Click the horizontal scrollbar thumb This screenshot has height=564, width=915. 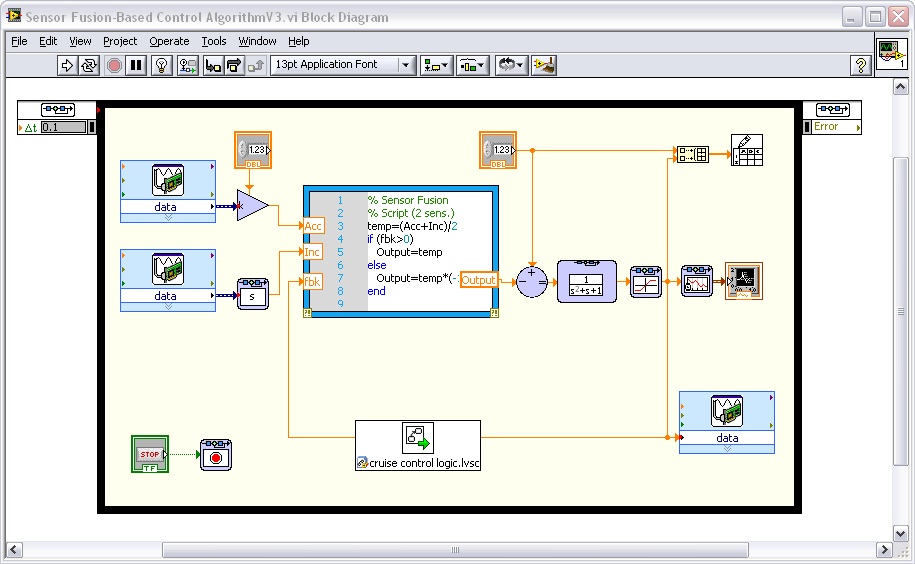454,550
